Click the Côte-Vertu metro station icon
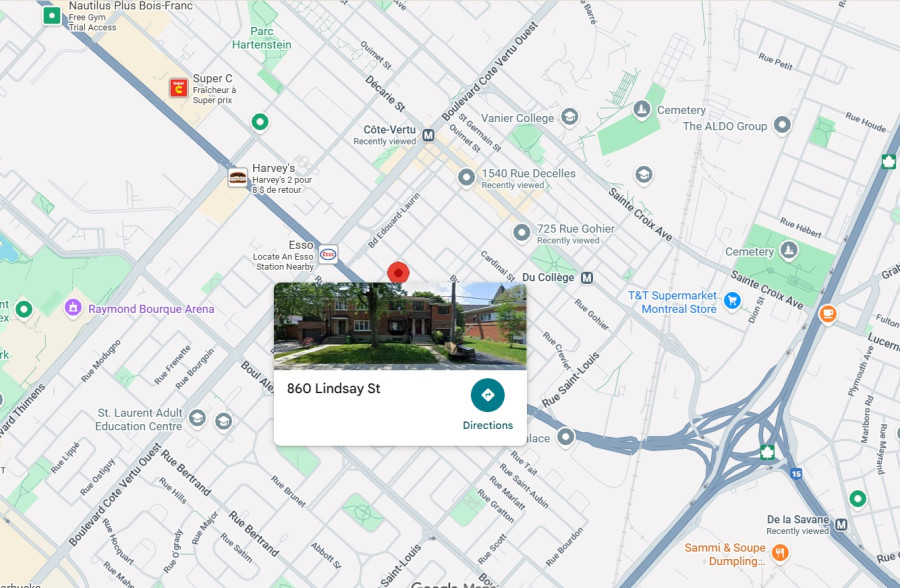 428,136
